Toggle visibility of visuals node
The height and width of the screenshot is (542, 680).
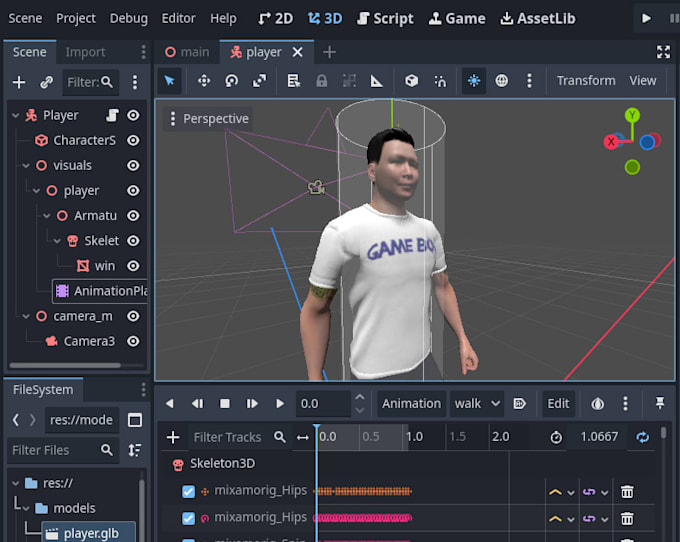133,165
